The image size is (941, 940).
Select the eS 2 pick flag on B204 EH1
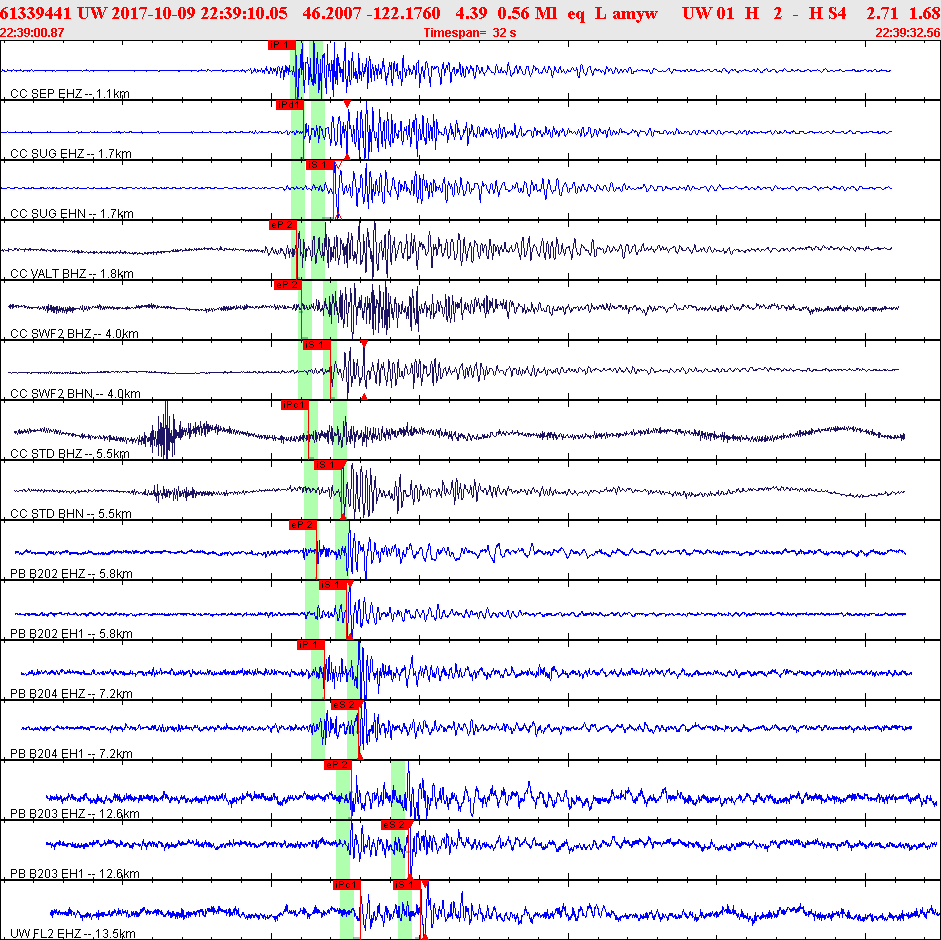point(344,705)
